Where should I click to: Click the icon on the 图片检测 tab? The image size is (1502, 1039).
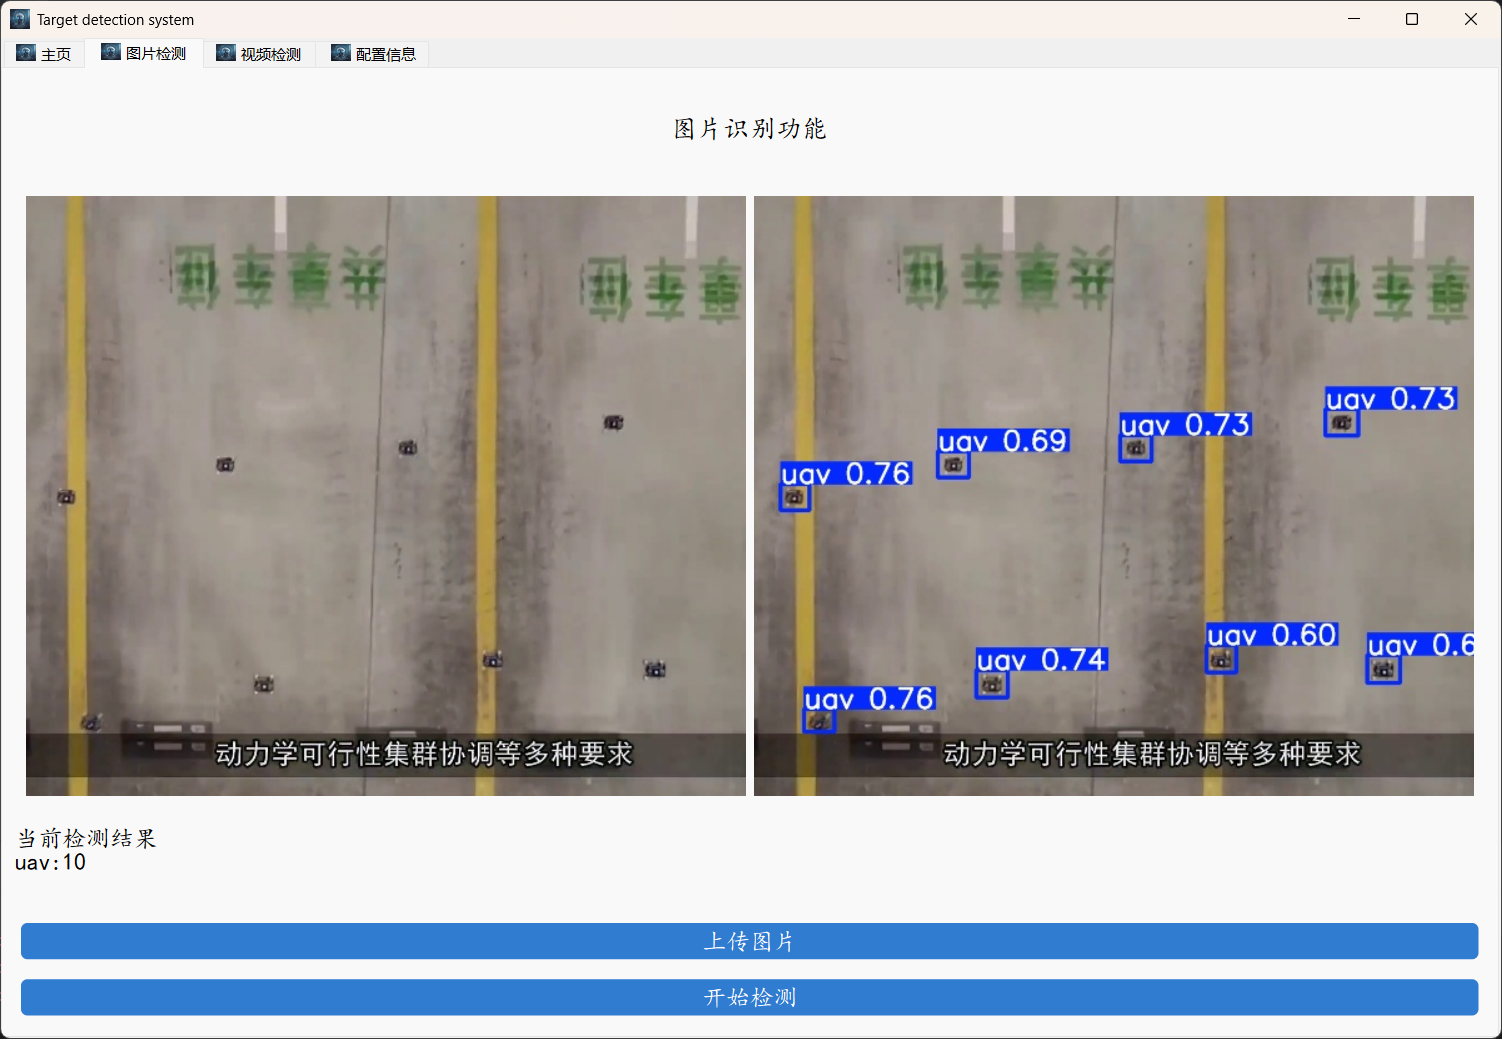click(x=111, y=52)
